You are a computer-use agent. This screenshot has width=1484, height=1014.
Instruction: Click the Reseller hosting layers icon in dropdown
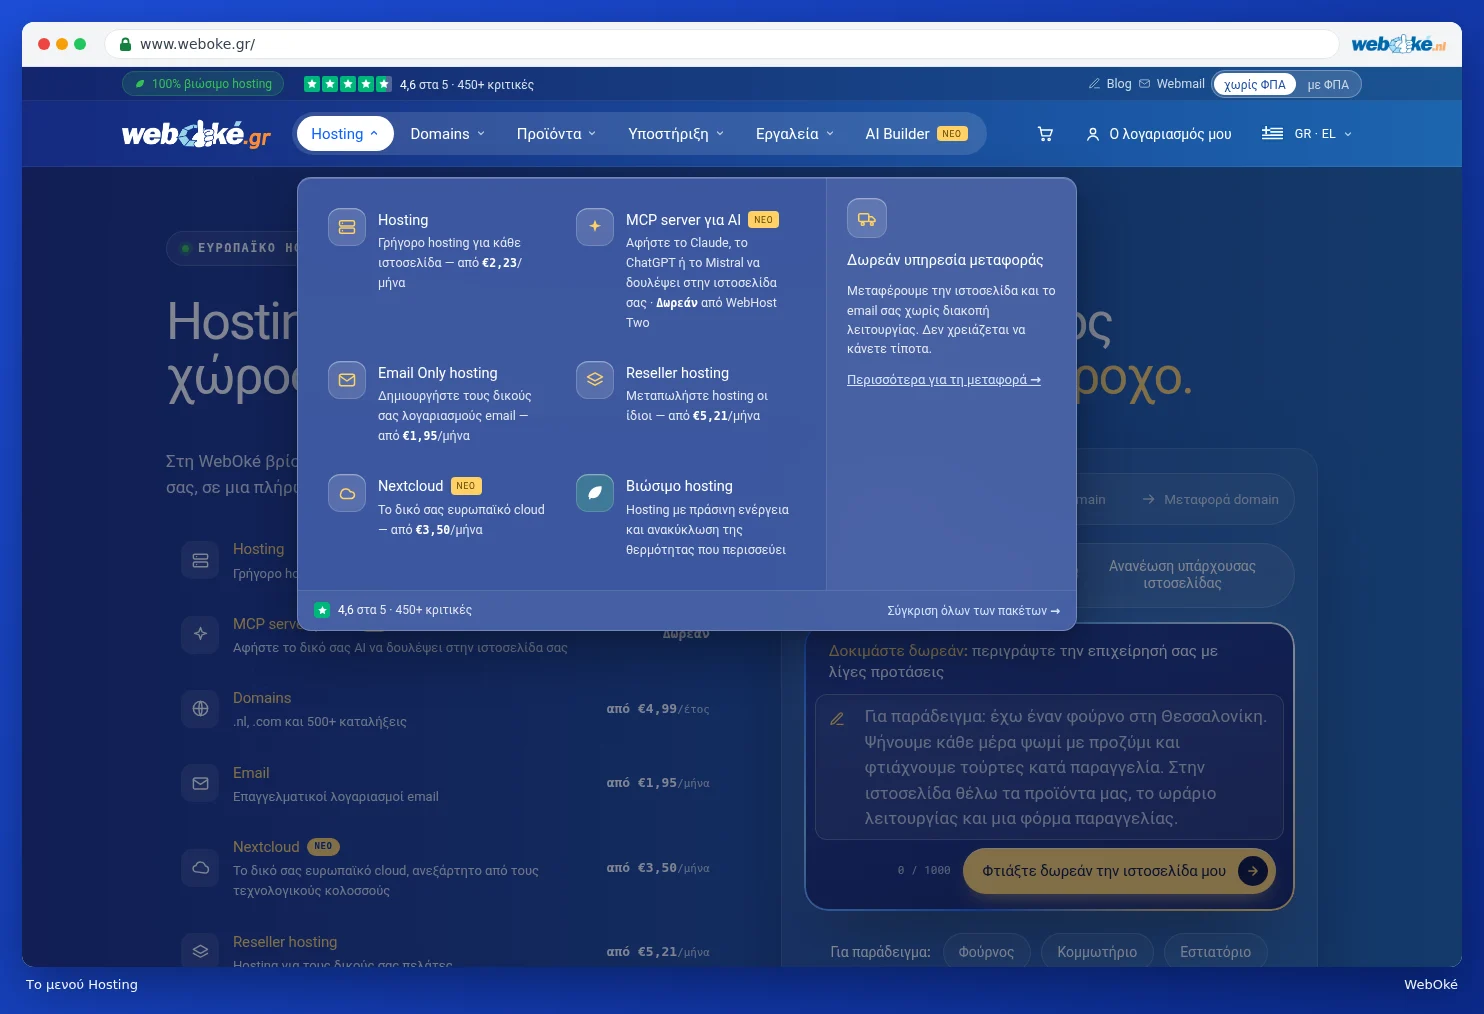(595, 380)
